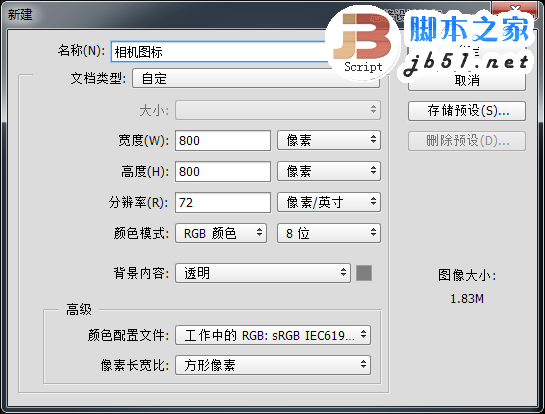Viewport: 545px width, 414px height.
Task: Open the width unit dropdown 像素
Action: click(x=329, y=140)
